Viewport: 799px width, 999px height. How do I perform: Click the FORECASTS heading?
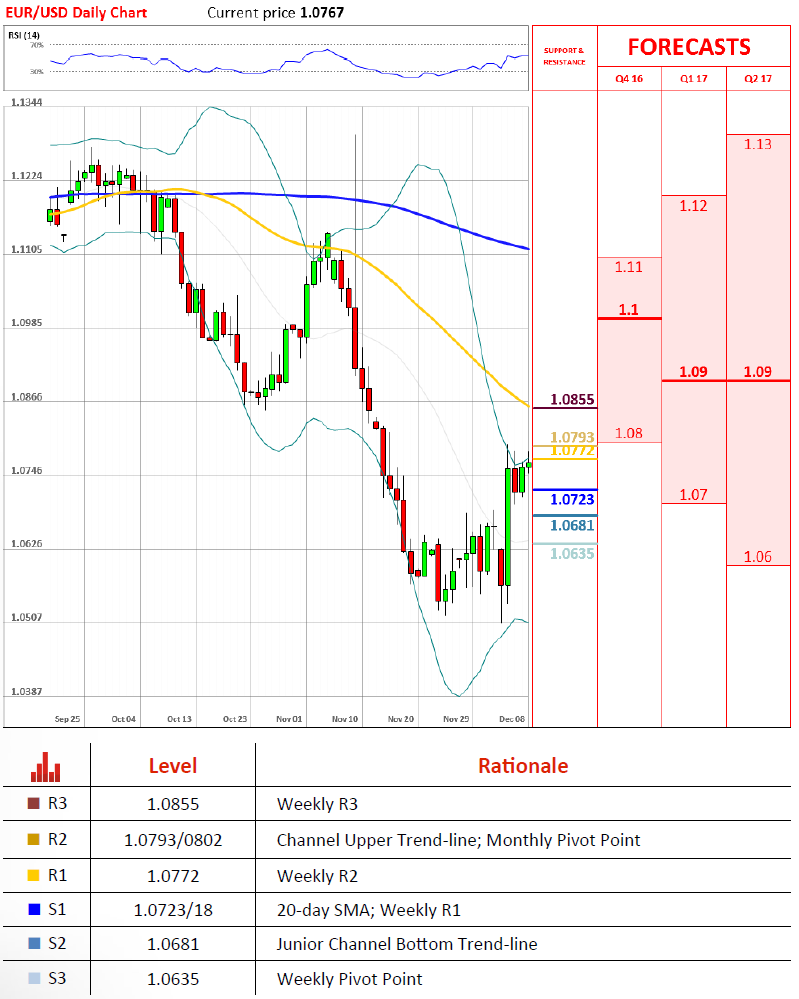tap(689, 47)
